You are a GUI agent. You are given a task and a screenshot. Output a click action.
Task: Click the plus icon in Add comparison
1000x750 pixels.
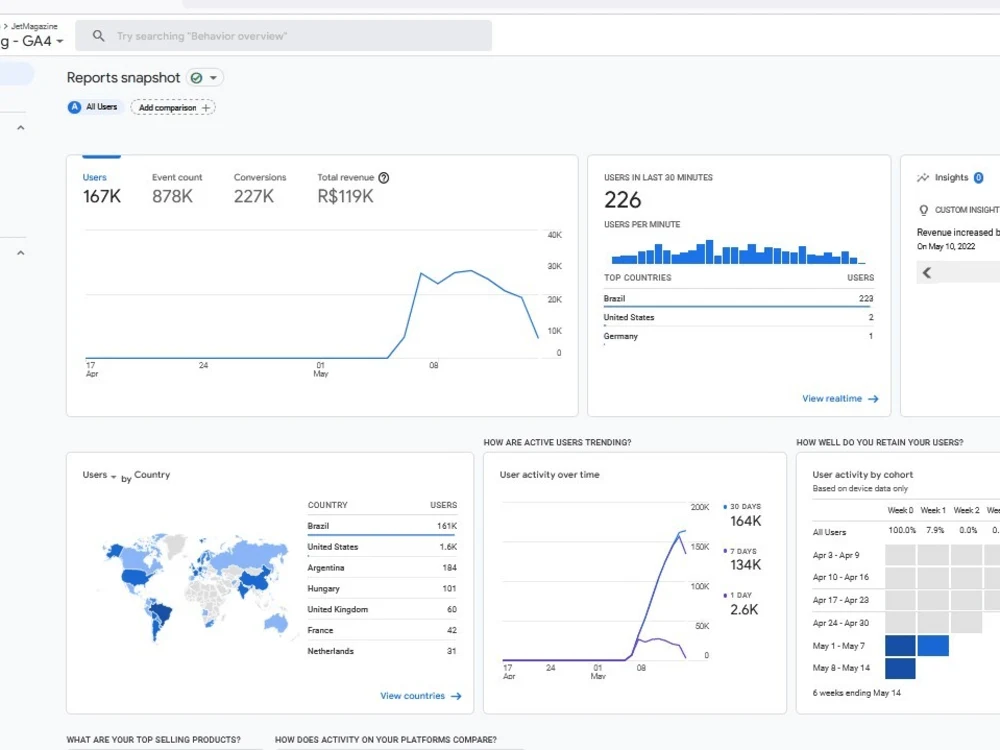206,108
